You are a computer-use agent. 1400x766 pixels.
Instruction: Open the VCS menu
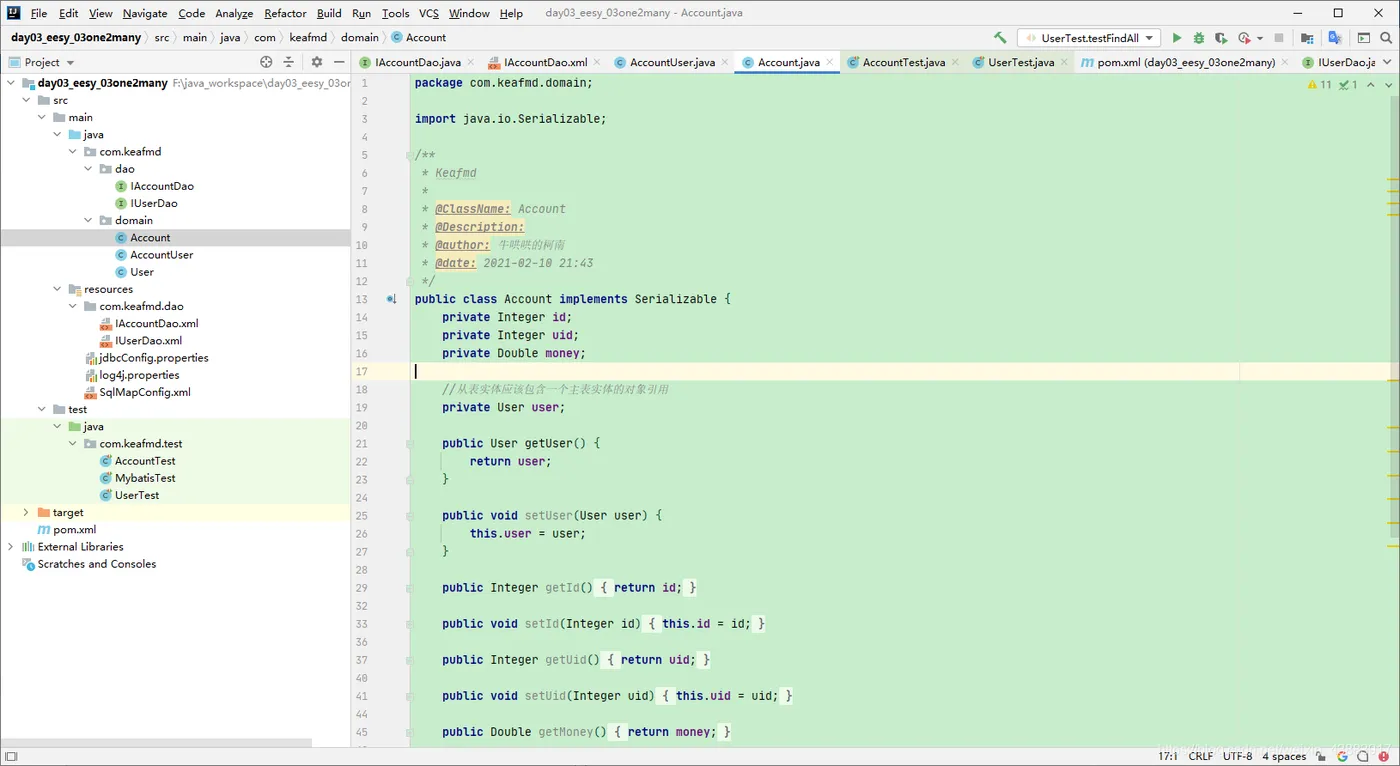pos(429,13)
